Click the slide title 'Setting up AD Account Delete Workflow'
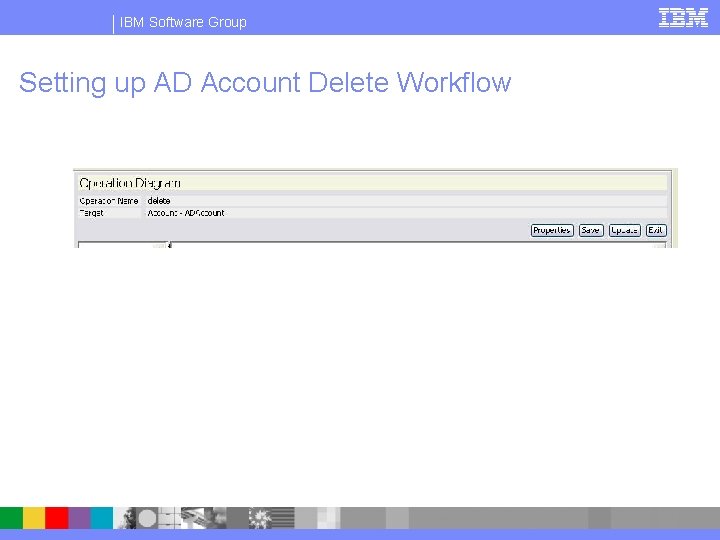This screenshot has width=720, height=540. pyautogui.click(x=265, y=83)
